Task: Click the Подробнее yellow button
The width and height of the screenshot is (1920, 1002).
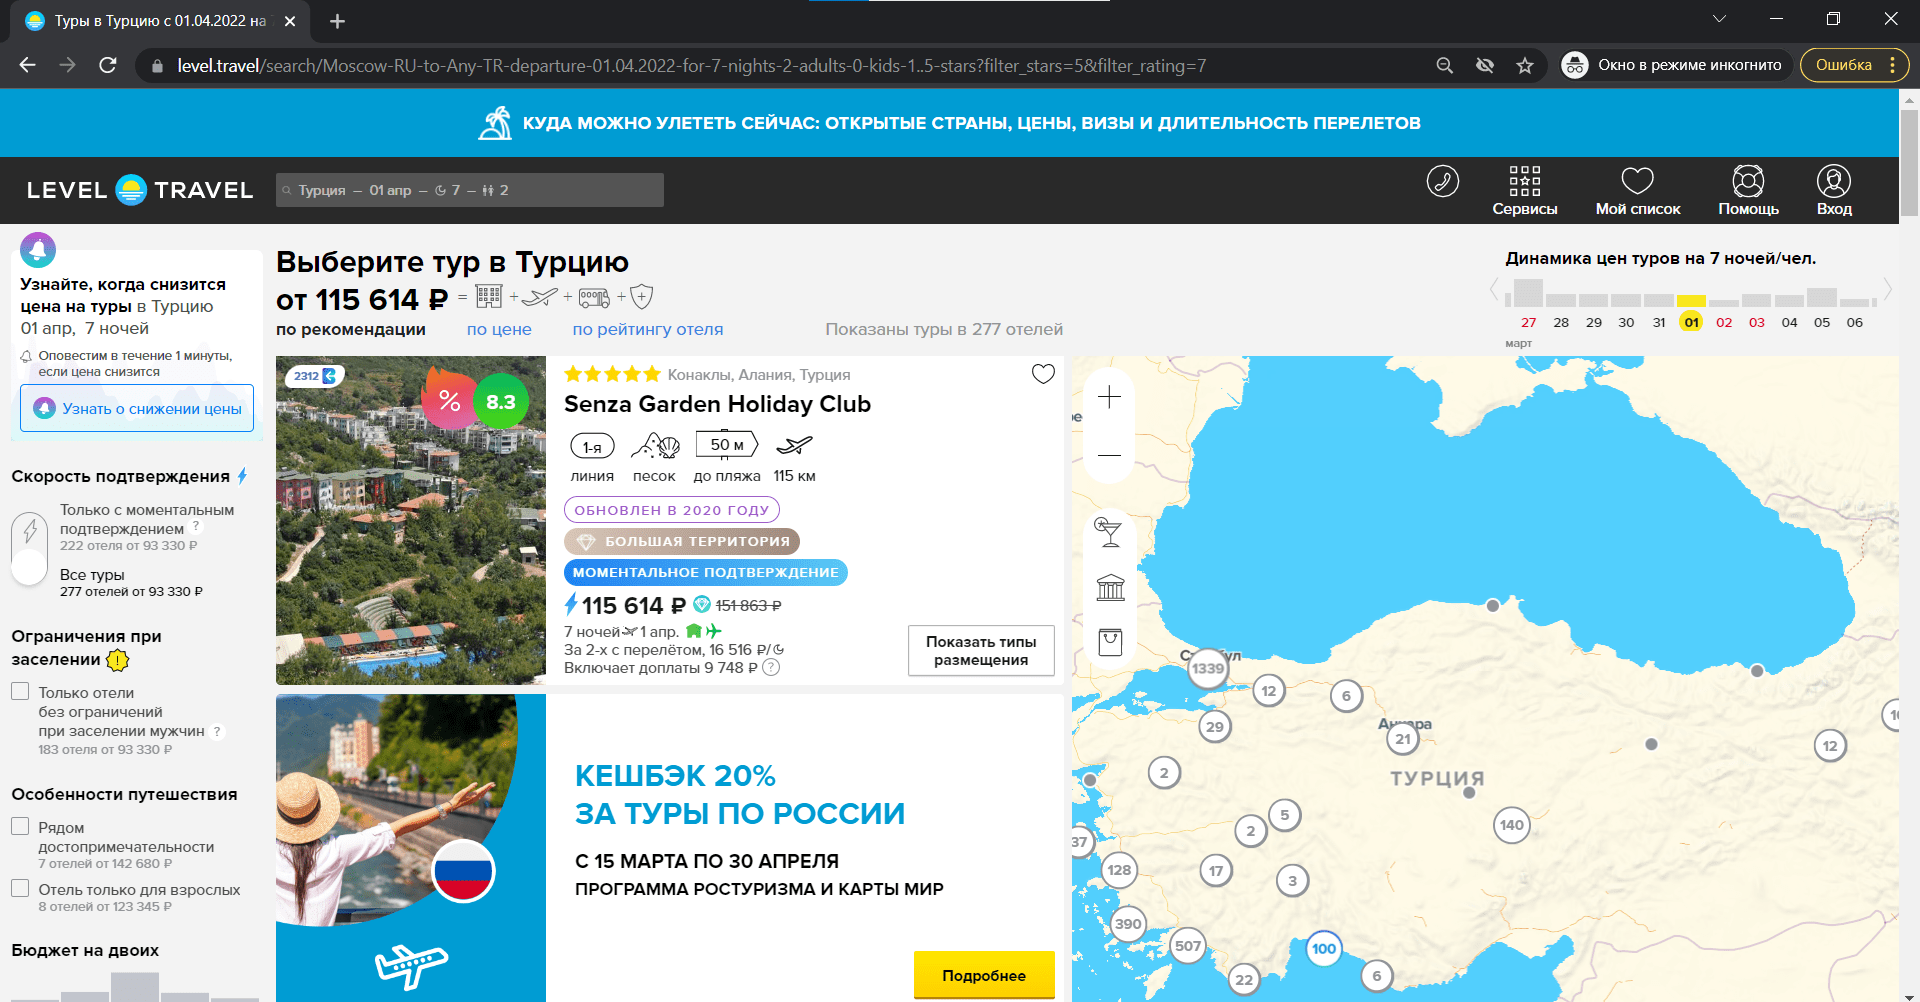Action: point(984,975)
